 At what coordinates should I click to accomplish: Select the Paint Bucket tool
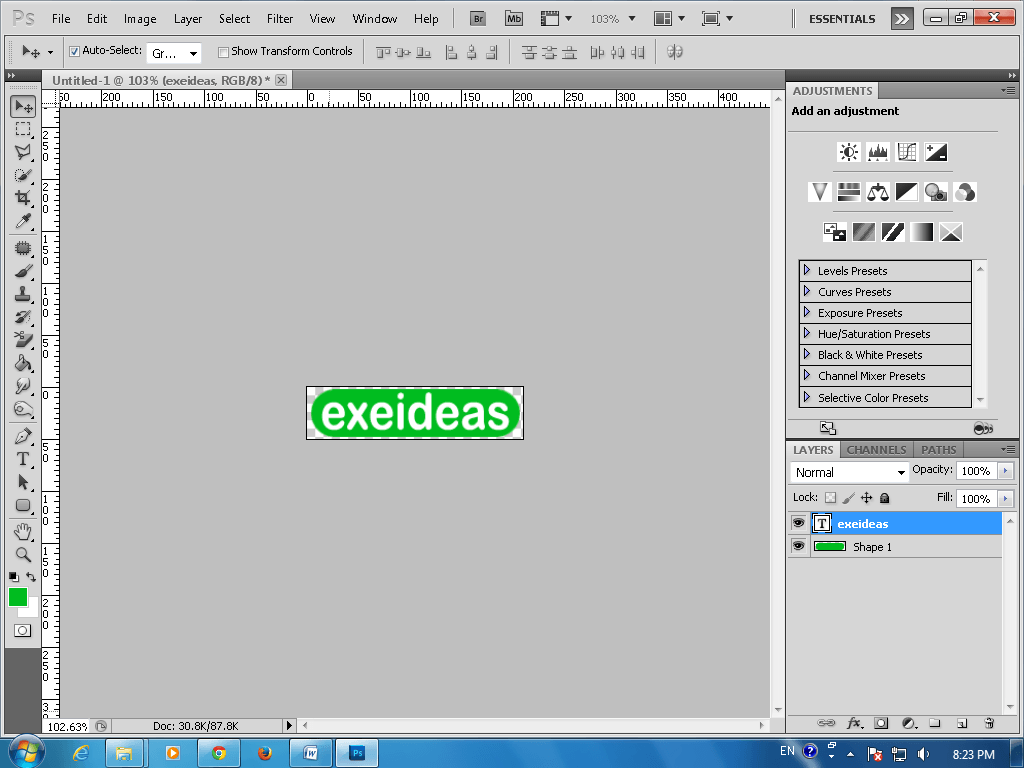click(23, 362)
